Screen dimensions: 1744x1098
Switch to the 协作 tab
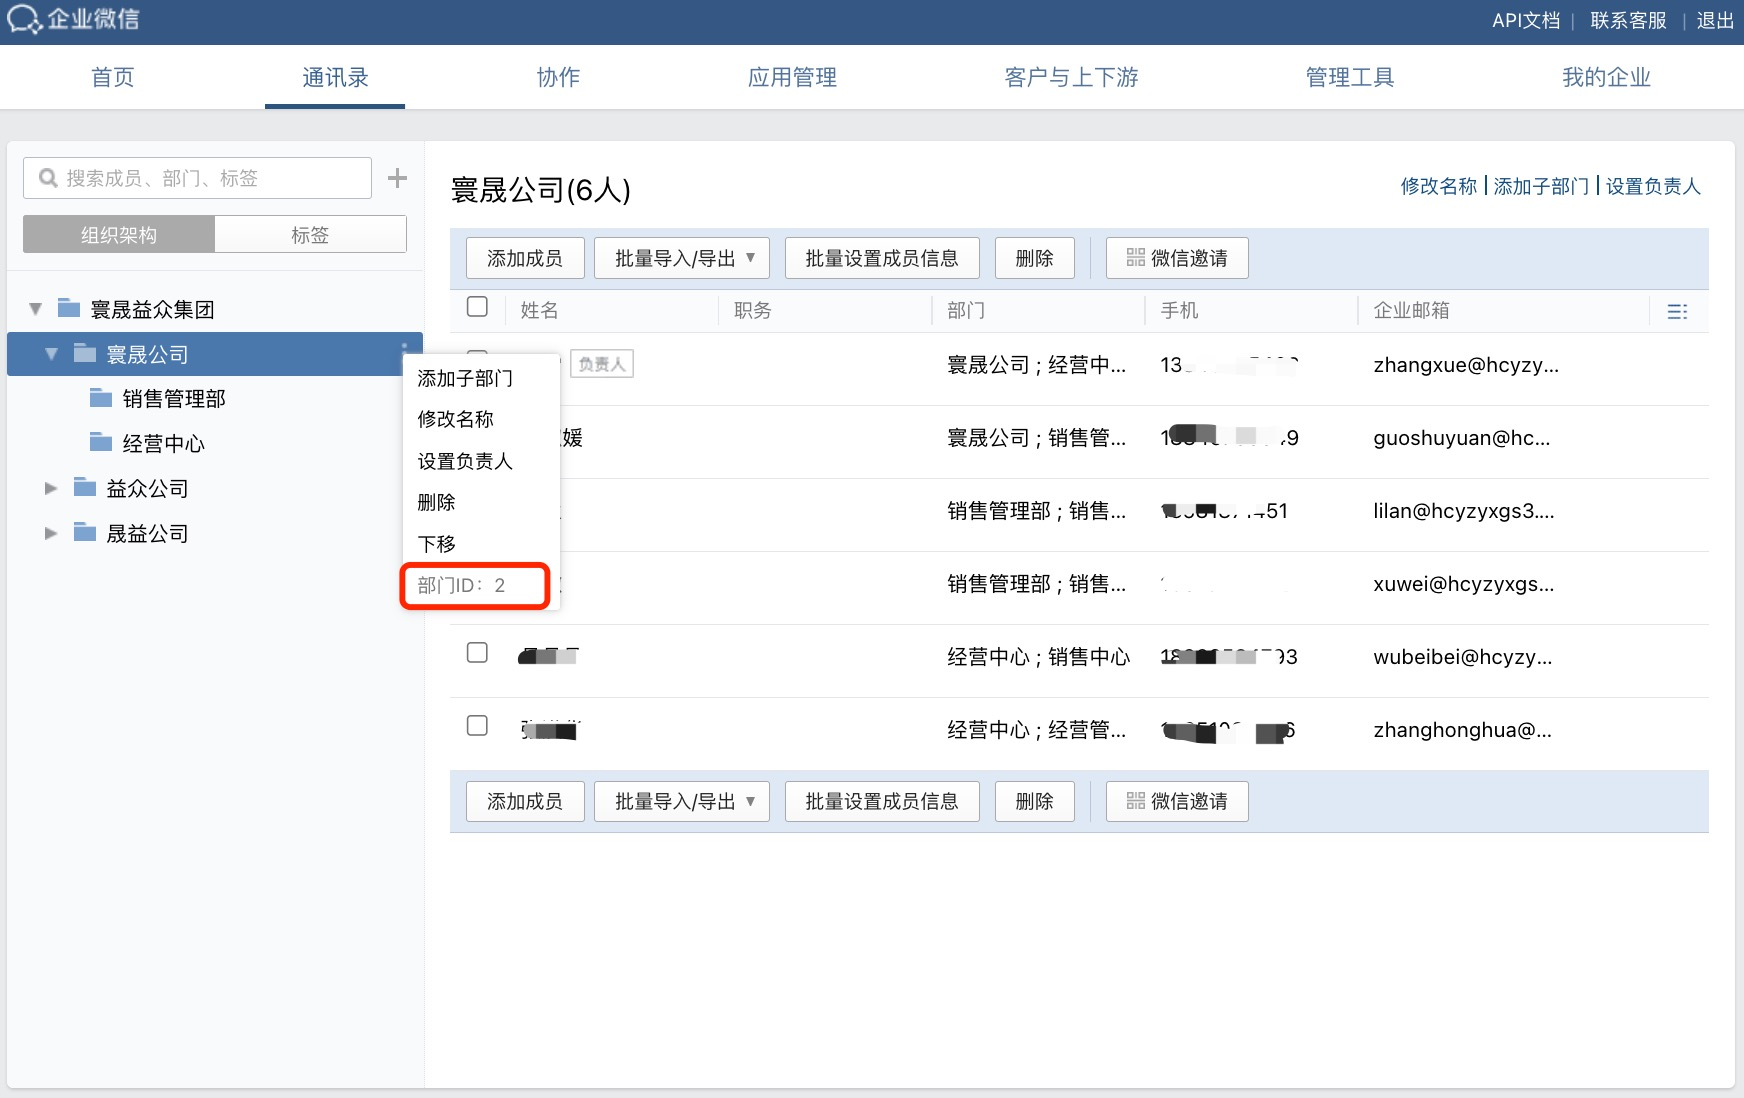click(x=558, y=77)
